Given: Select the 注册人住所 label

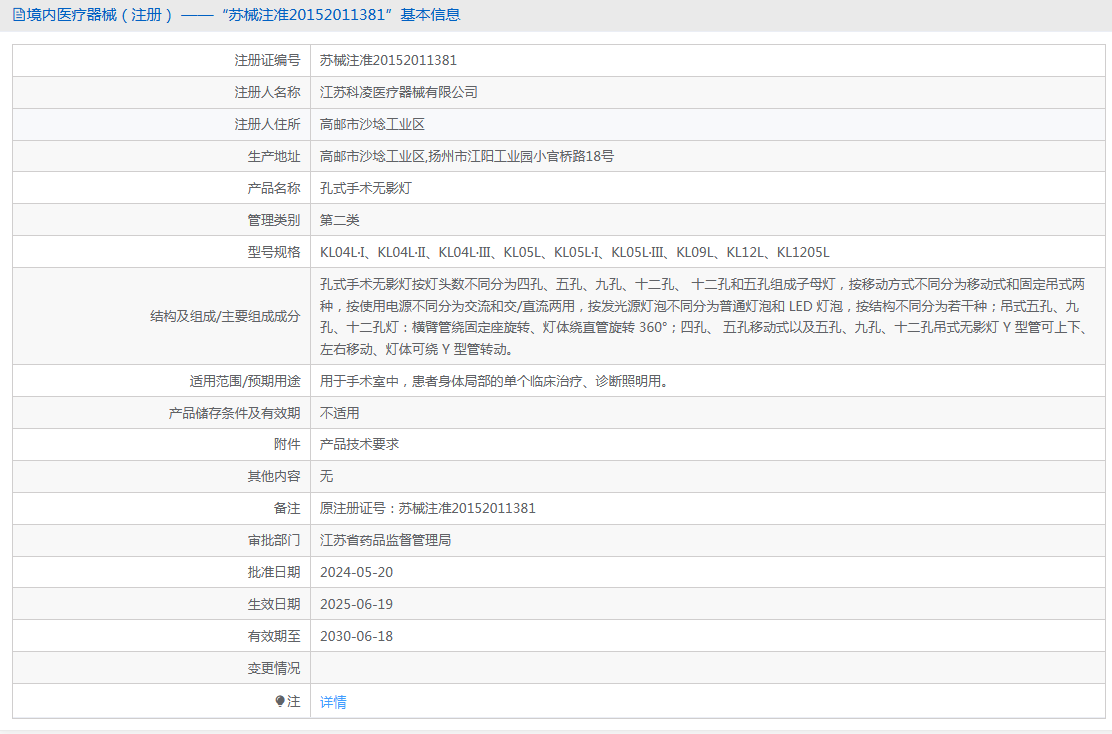Looking at the screenshot, I should pyautogui.click(x=267, y=124).
